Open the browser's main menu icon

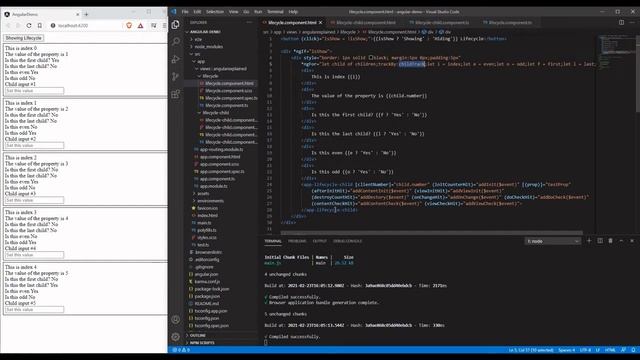click(x=164, y=25)
